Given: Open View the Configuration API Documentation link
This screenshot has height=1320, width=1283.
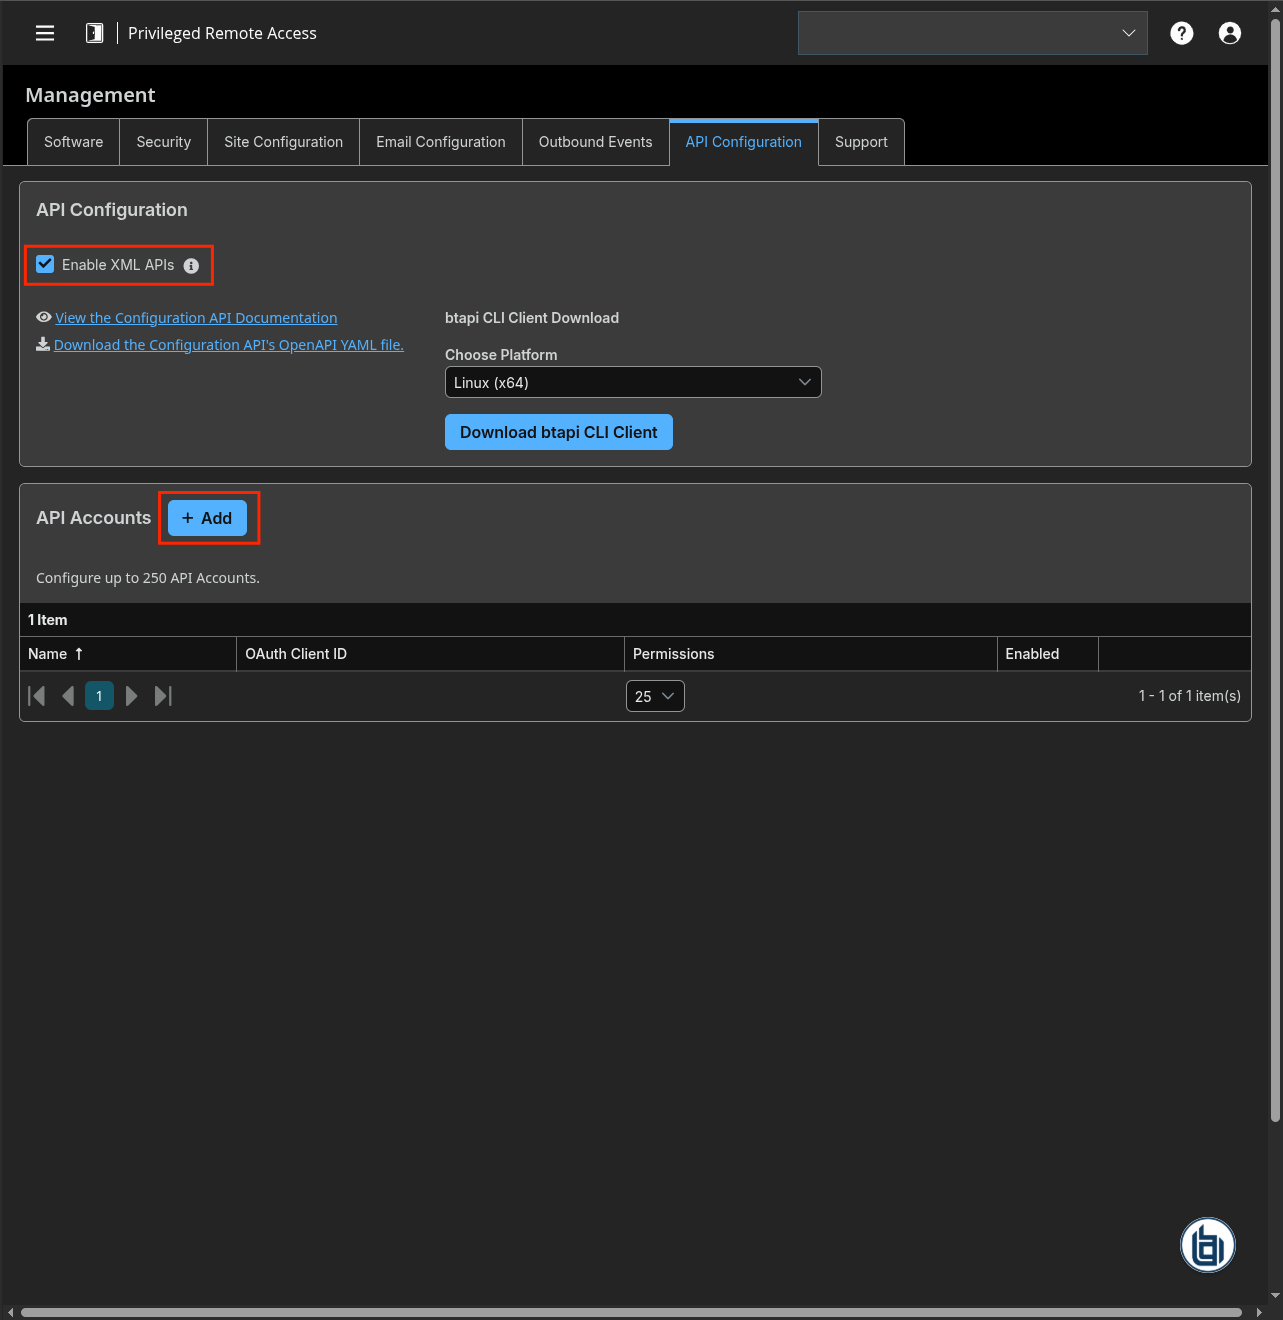Looking at the screenshot, I should (196, 318).
